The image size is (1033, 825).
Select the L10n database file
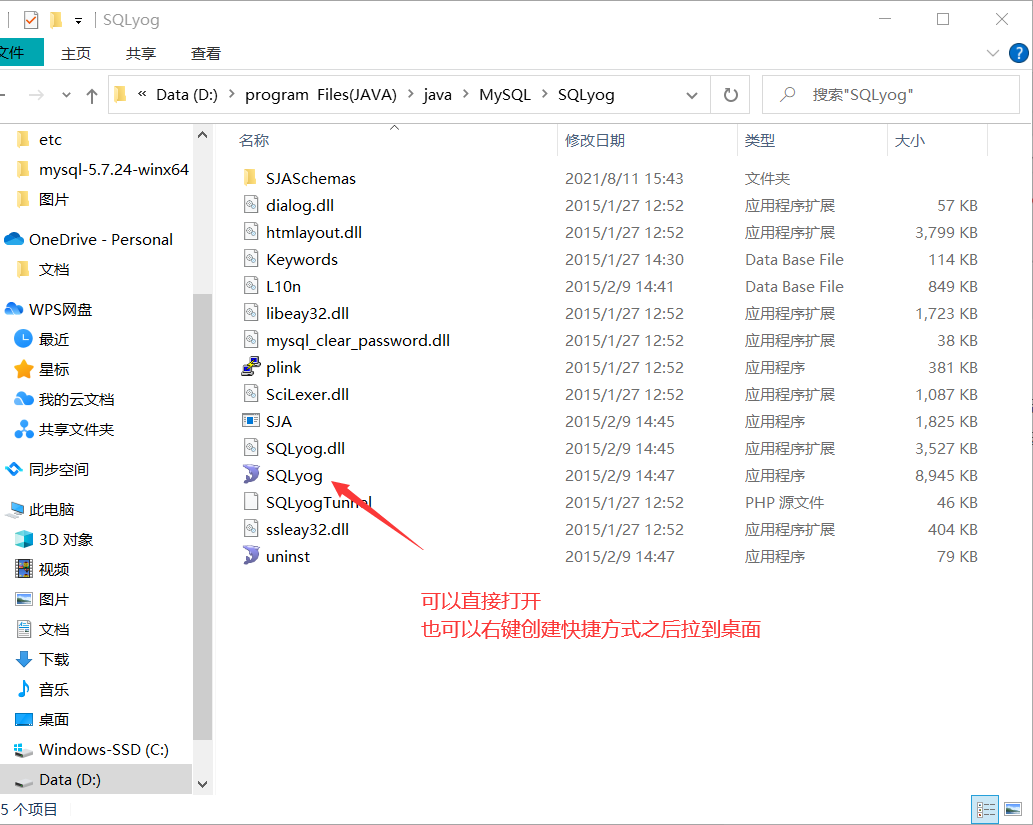pyautogui.click(x=283, y=286)
